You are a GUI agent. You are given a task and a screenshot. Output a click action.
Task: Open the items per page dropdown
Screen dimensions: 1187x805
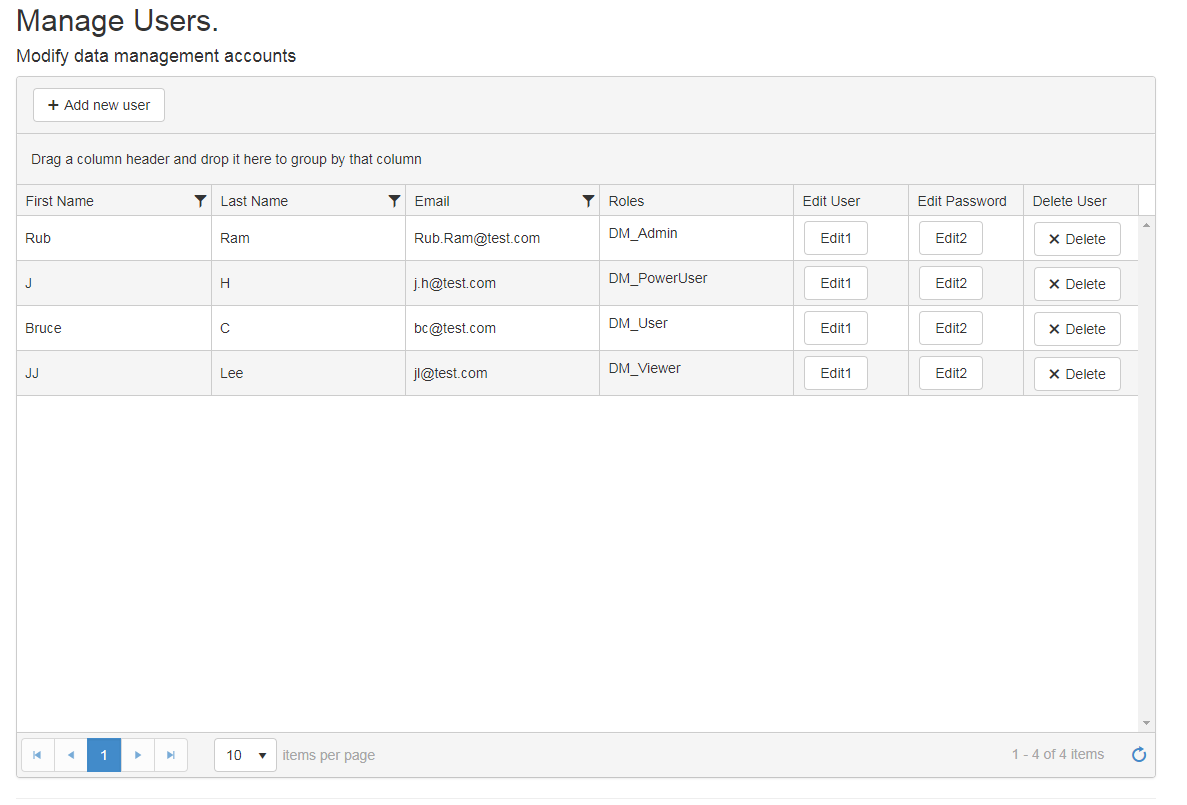pos(245,755)
